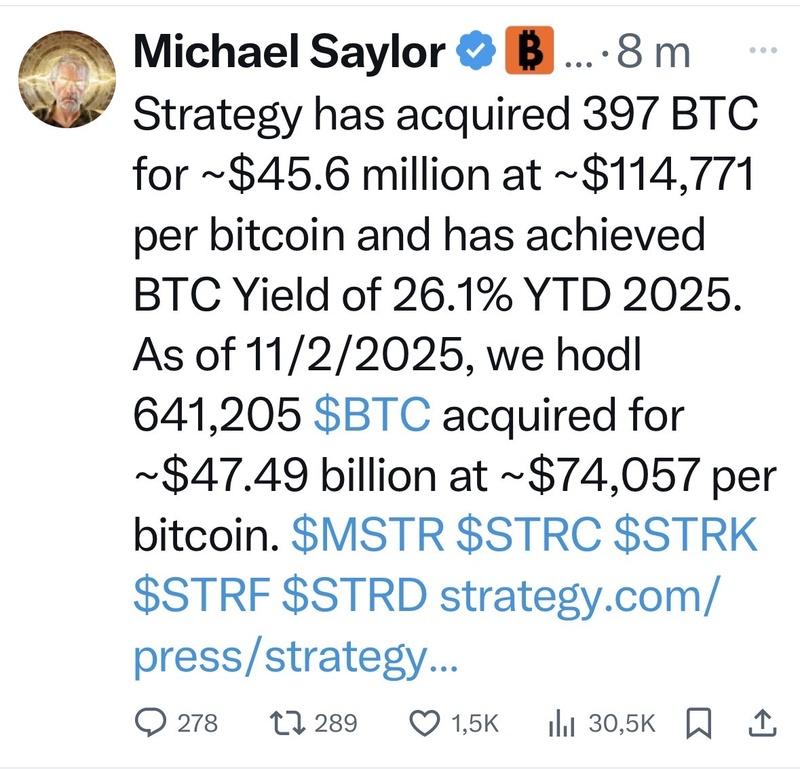Open the $STRD cashtag link
This screenshot has height=769, width=800.
tap(355, 597)
